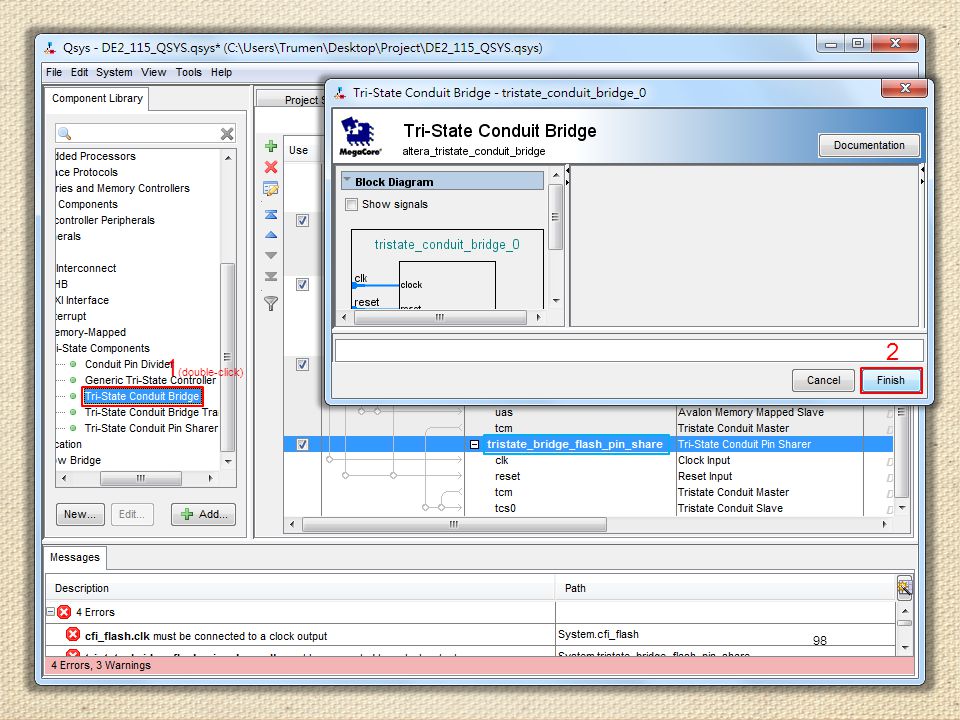
Task: Click the move up arrow icon
Action: coord(271,235)
